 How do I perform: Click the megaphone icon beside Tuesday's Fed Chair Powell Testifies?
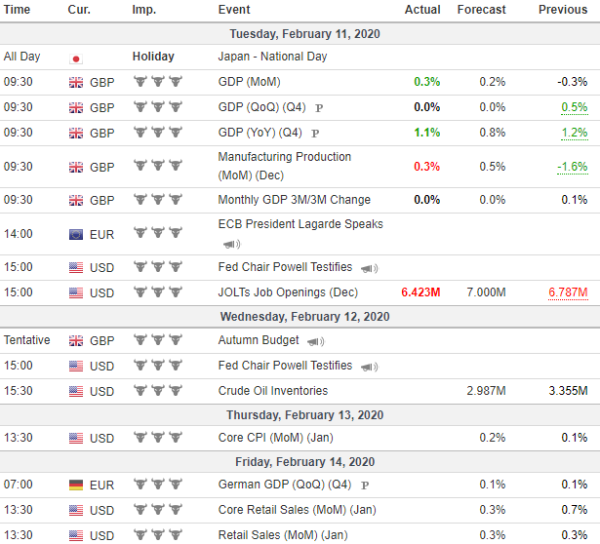click(369, 269)
